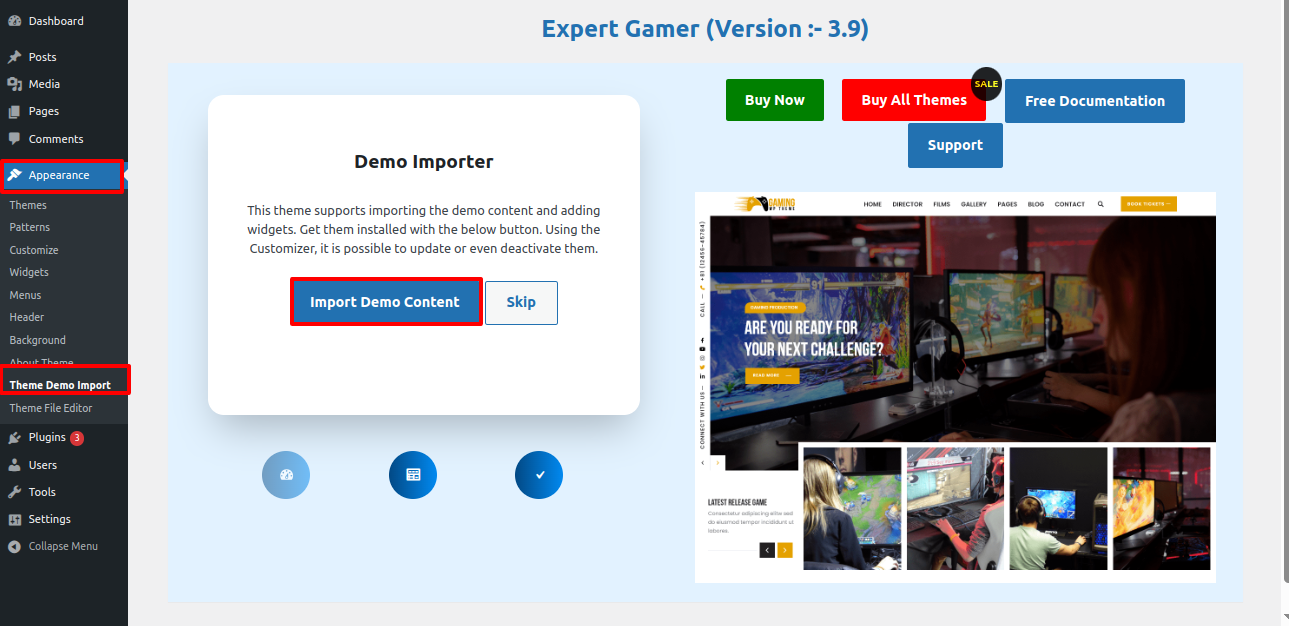Click the Users person icon
The width and height of the screenshot is (1289, 626).
[14, 465]
